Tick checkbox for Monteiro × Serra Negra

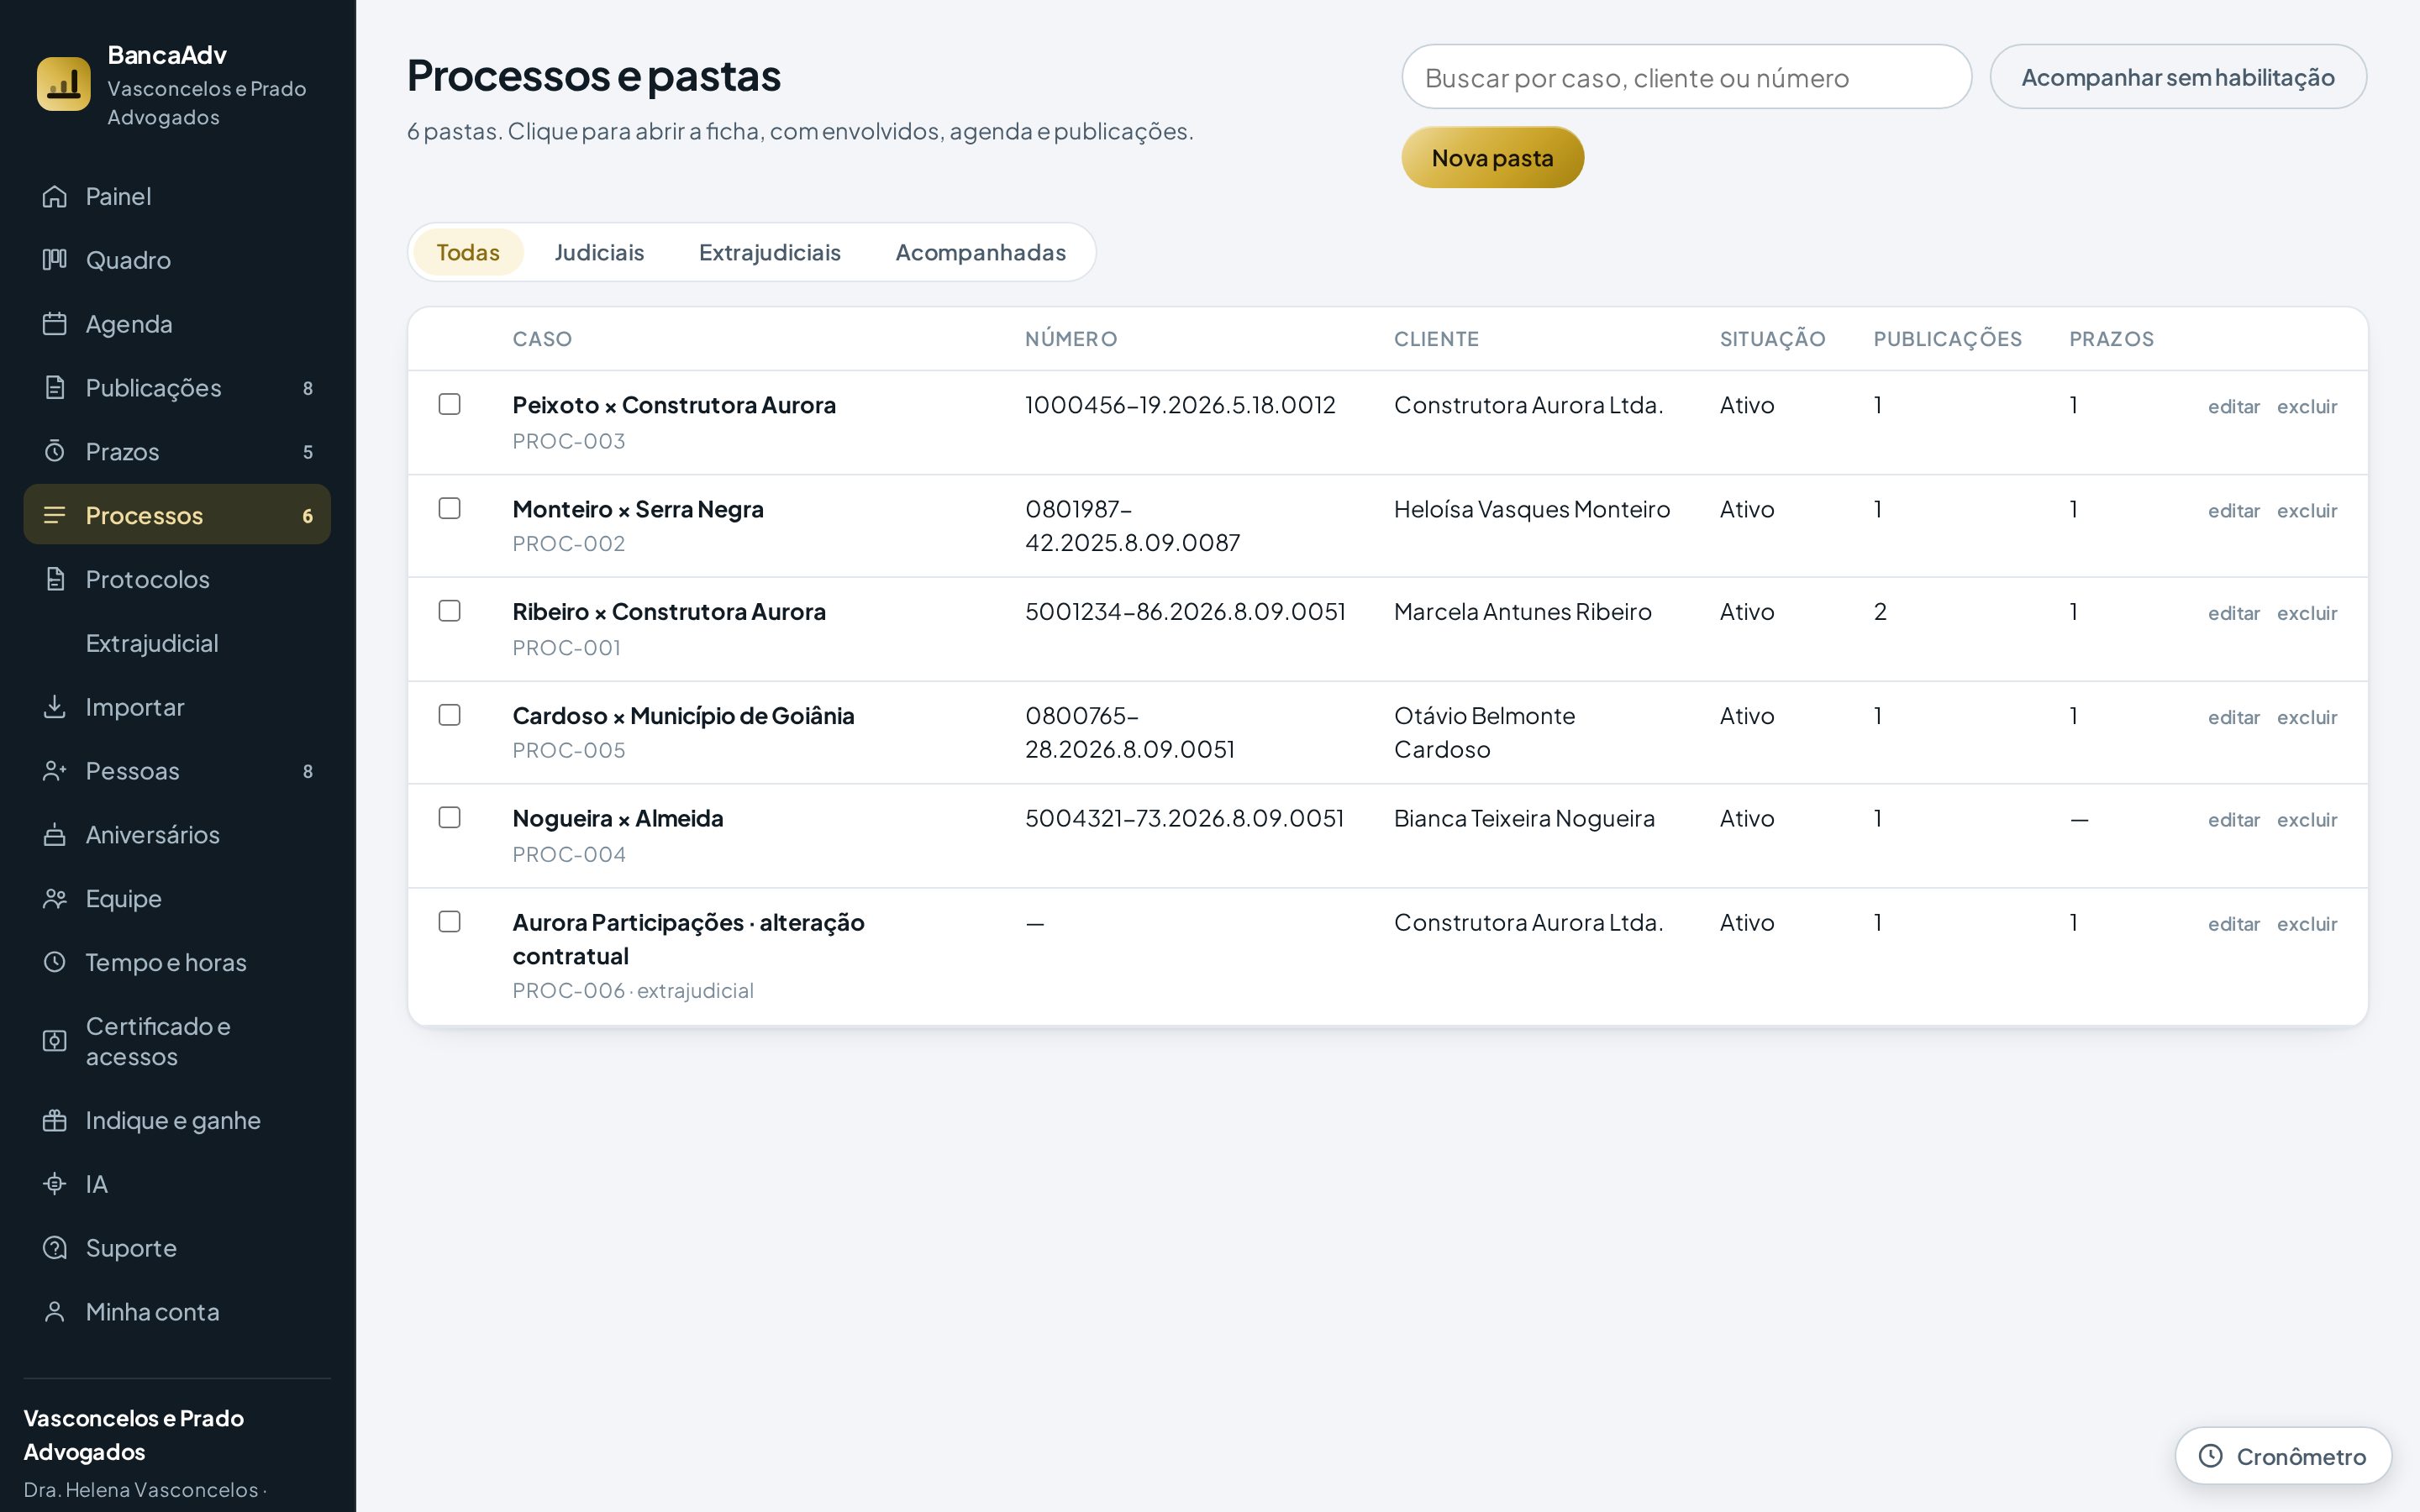(450, 508)
